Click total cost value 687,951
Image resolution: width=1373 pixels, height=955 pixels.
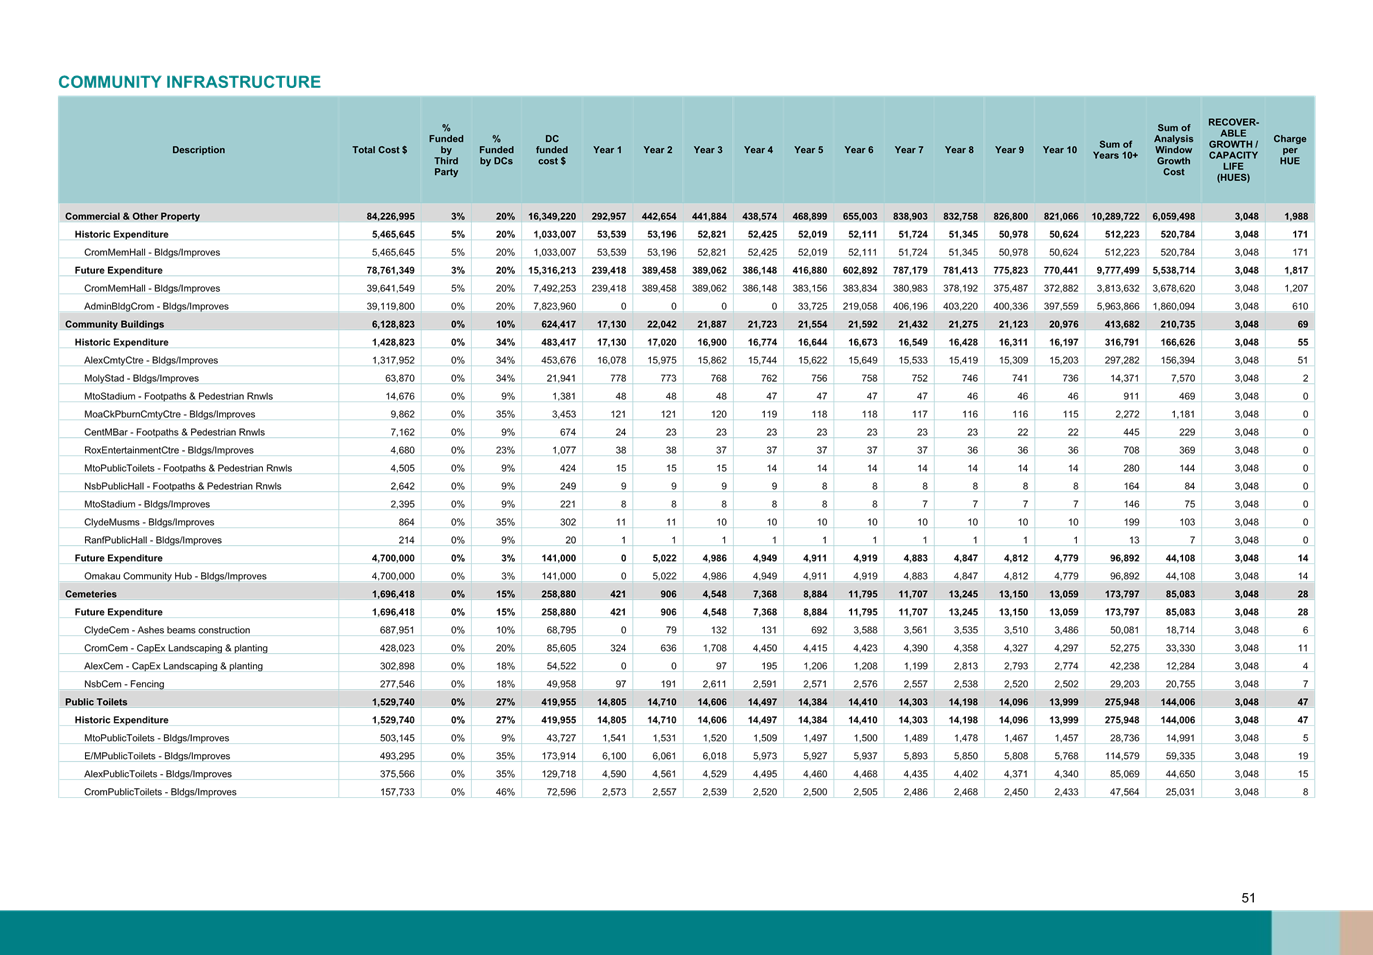[x=396, y=630]
